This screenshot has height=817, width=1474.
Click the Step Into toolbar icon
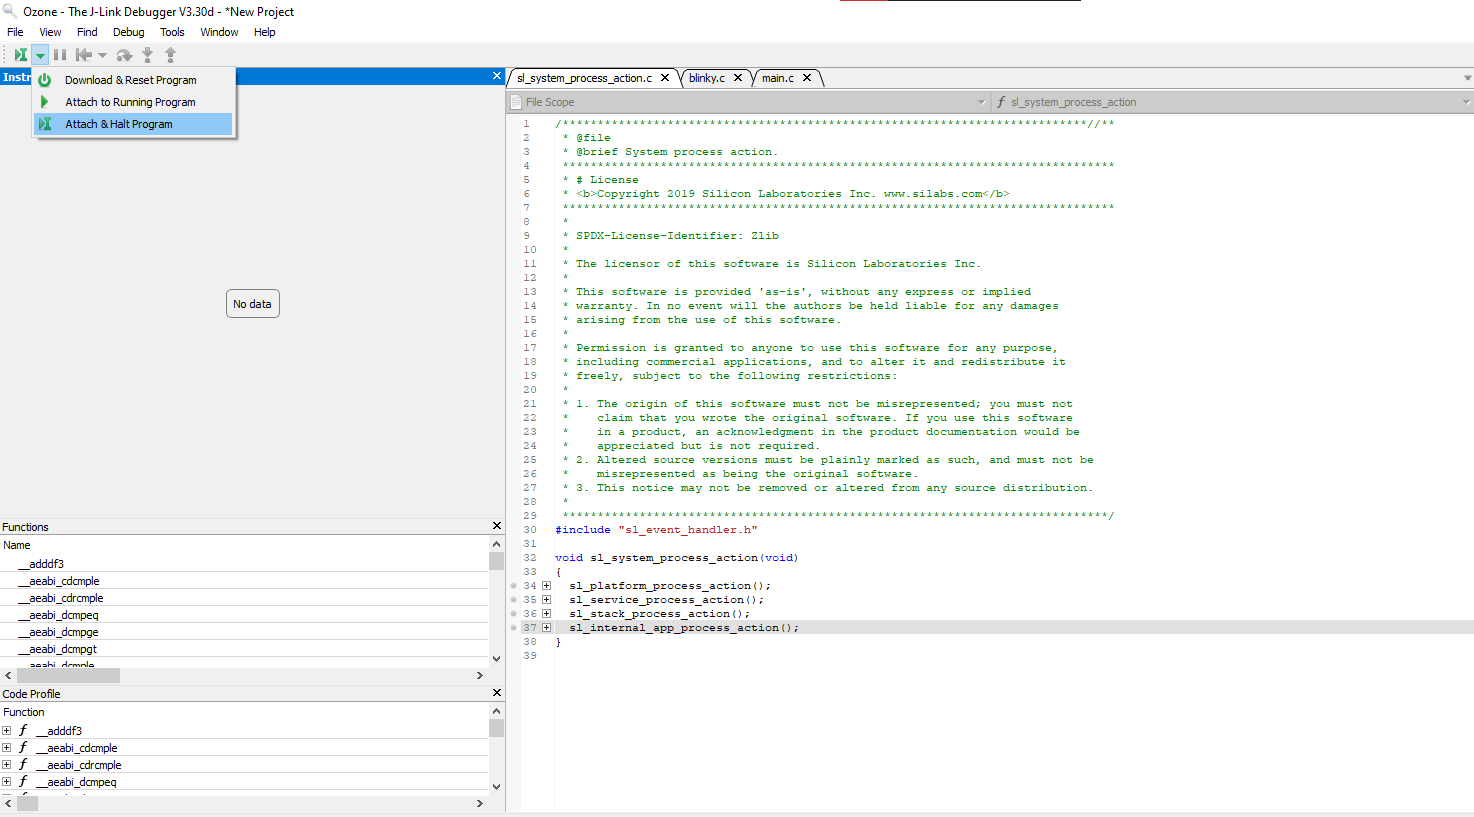coord(147,54)
